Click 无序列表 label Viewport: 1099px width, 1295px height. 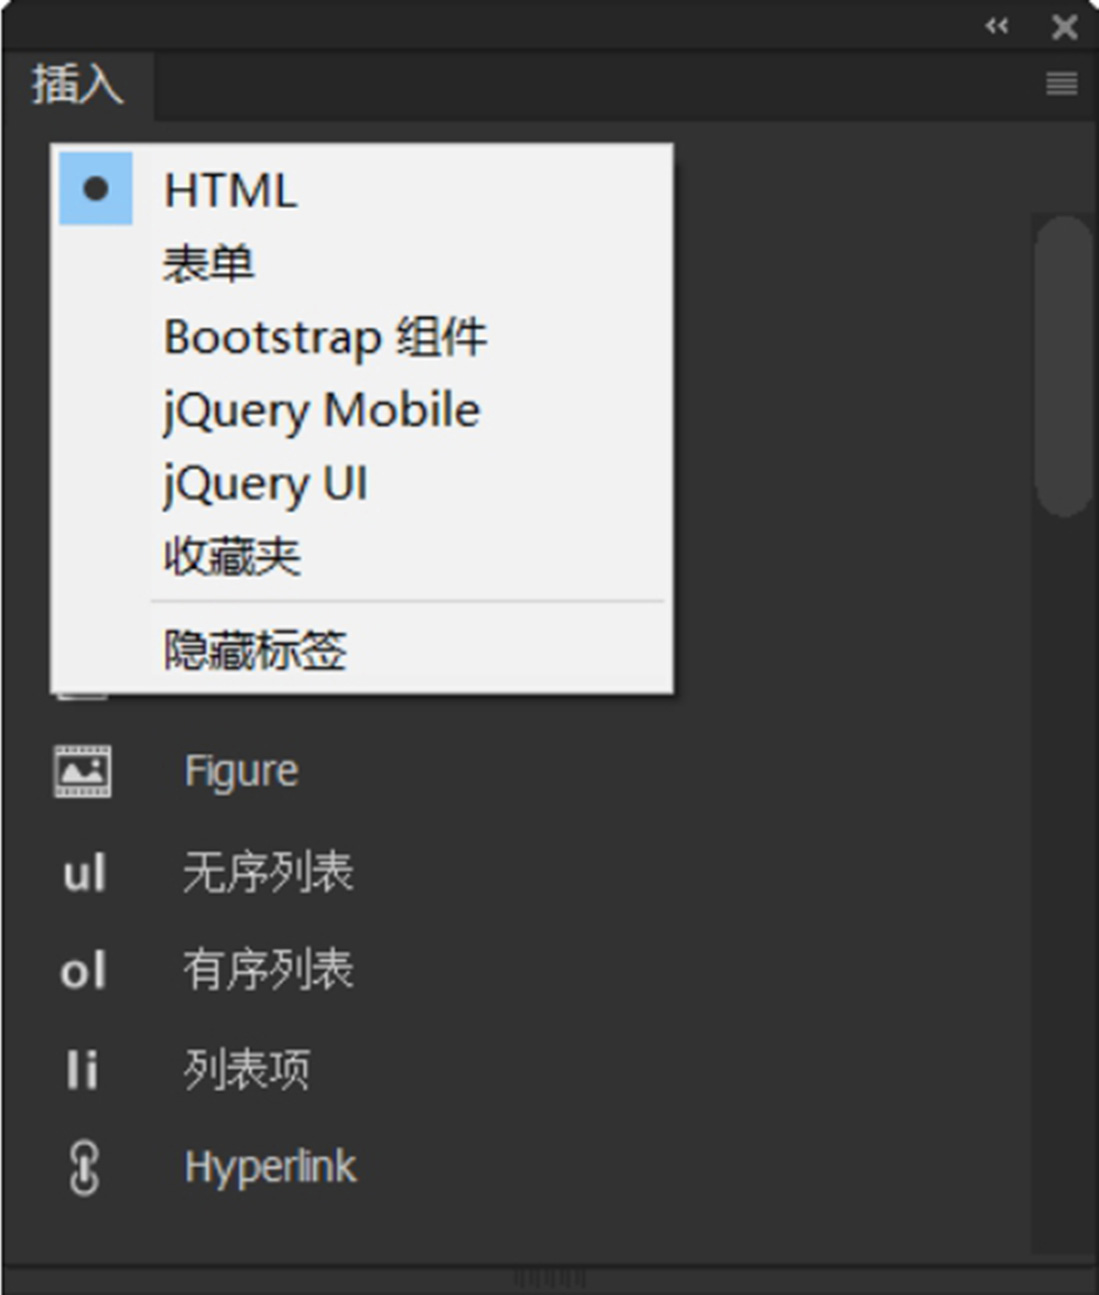pyautogui.click(x=268, y=872)
